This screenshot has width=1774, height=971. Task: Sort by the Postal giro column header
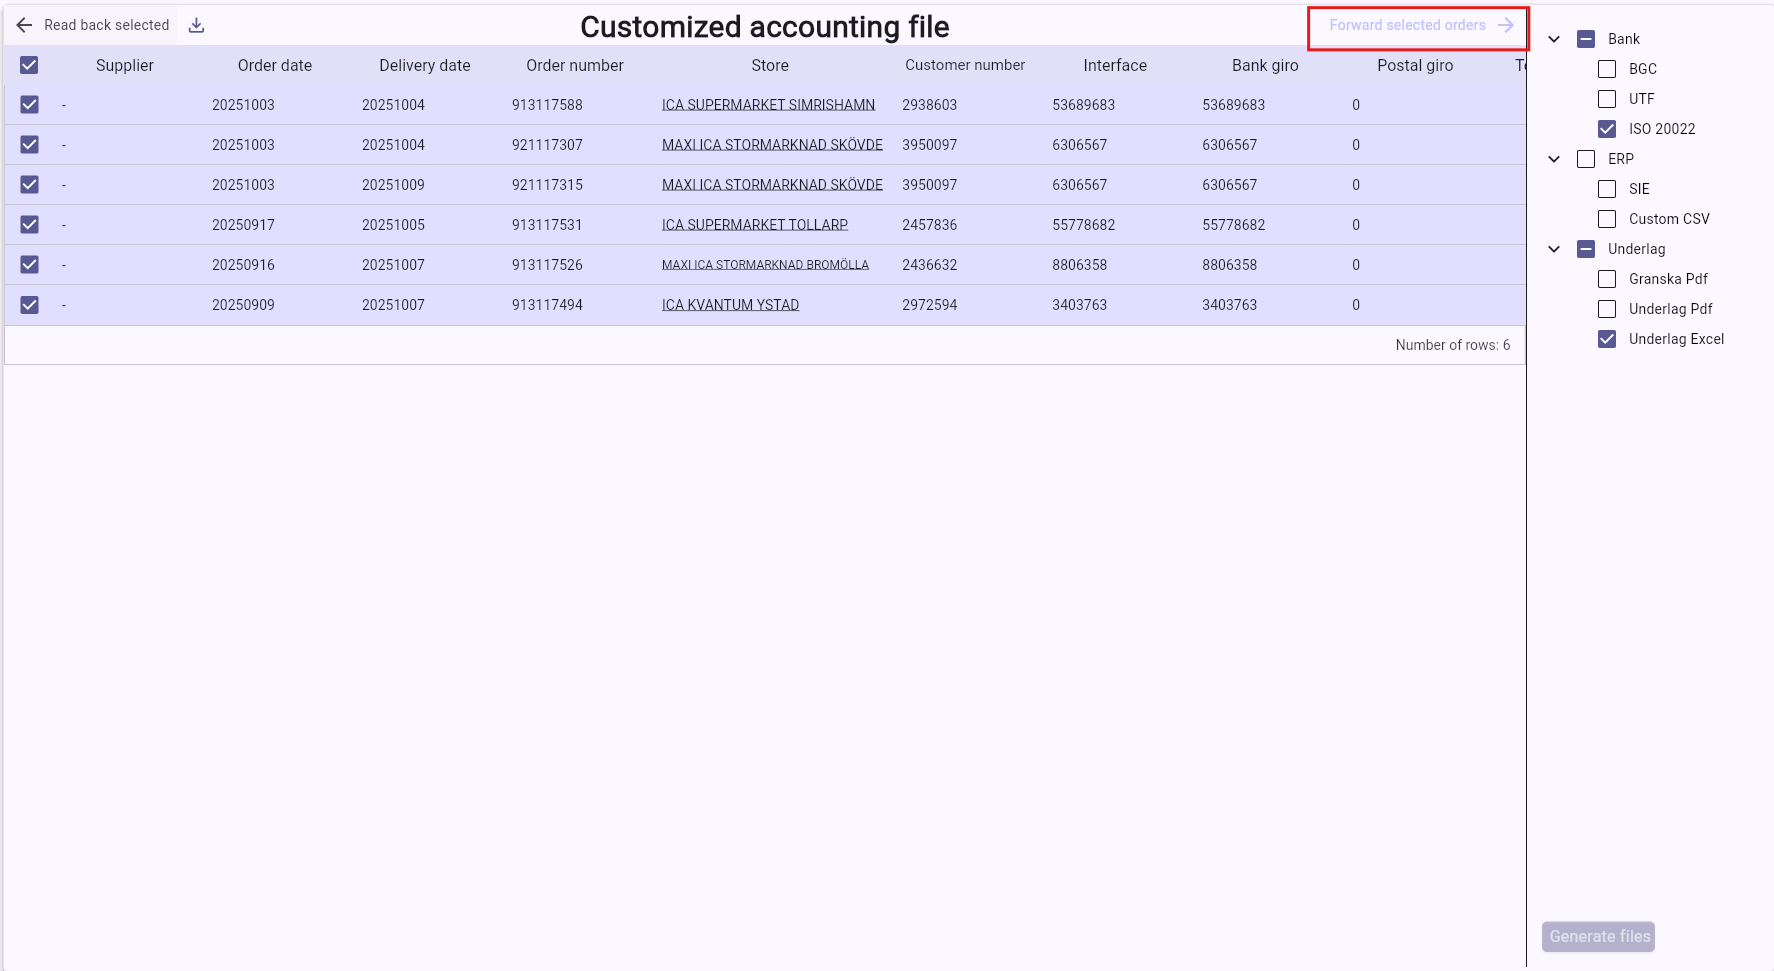tap(1415, 65)
